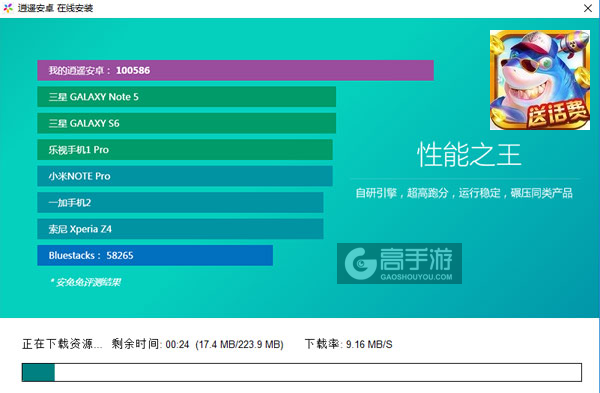Click the Bluestacks 58265 score bar
This screenshot has width=600, height=393.
pos(155,255)
